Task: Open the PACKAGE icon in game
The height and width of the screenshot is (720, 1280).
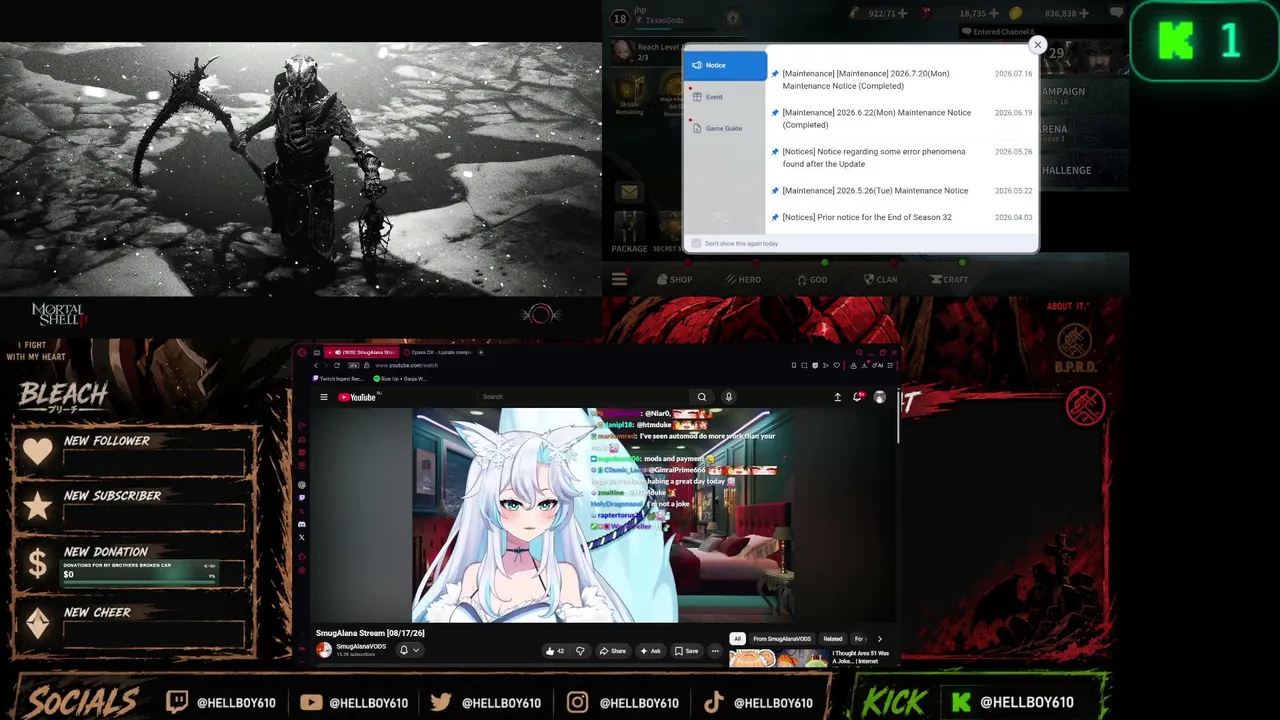Action: click(x=629, y=230)
